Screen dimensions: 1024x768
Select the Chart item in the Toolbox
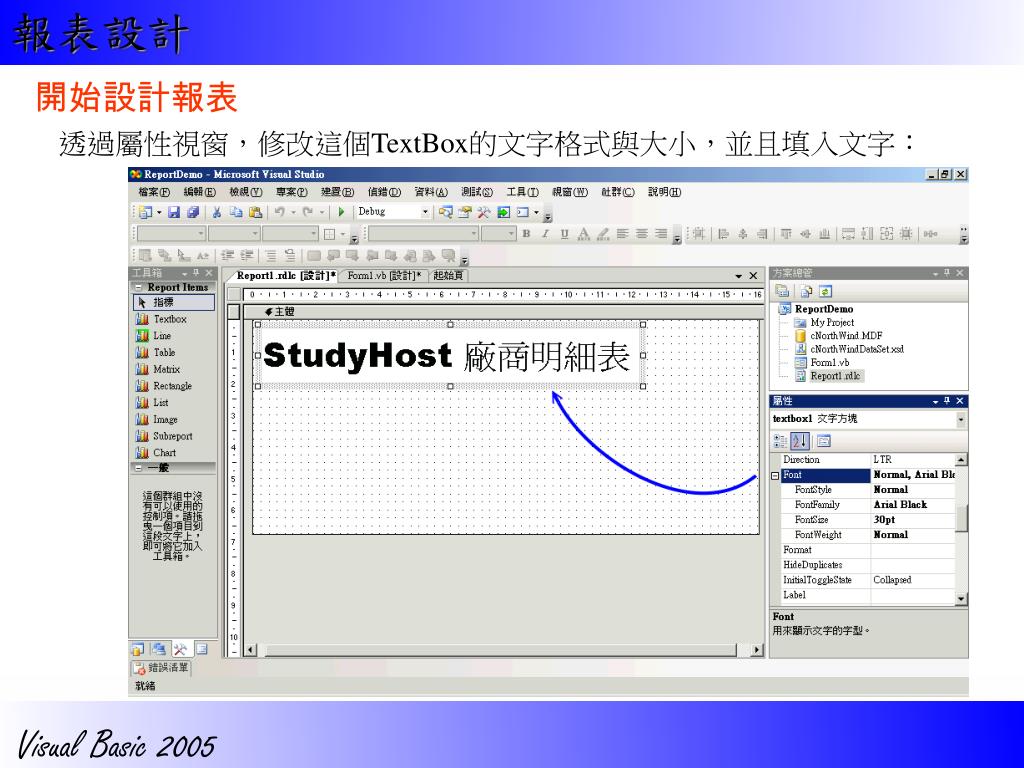pos(174,453)
